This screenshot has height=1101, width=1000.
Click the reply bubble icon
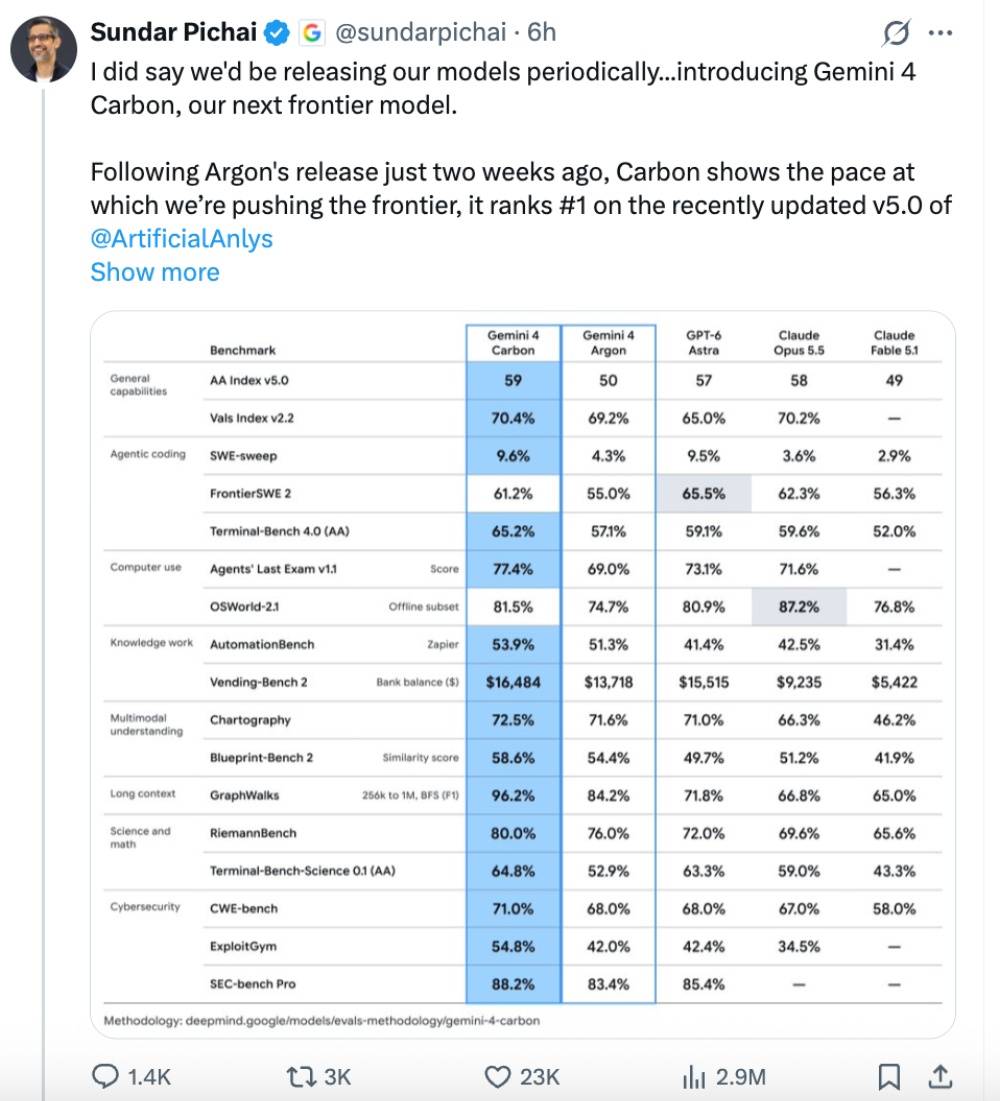pos(105,1076)
